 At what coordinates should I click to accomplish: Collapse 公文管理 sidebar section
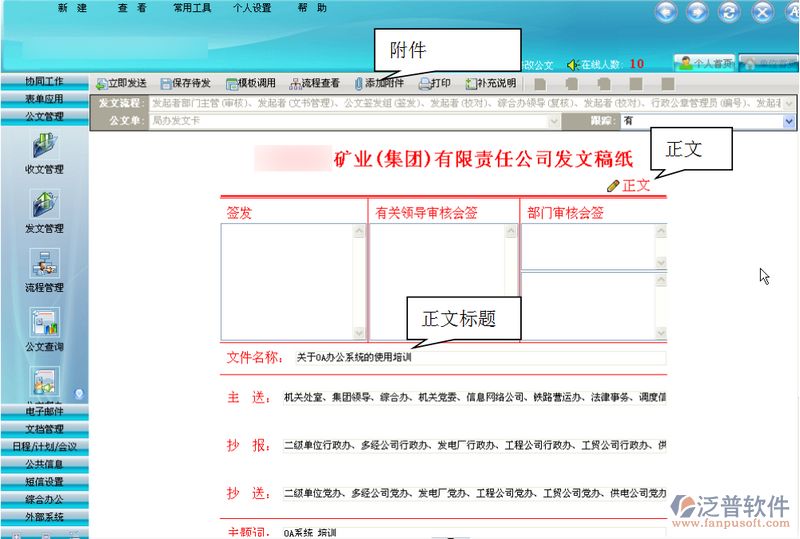[44, 117]
